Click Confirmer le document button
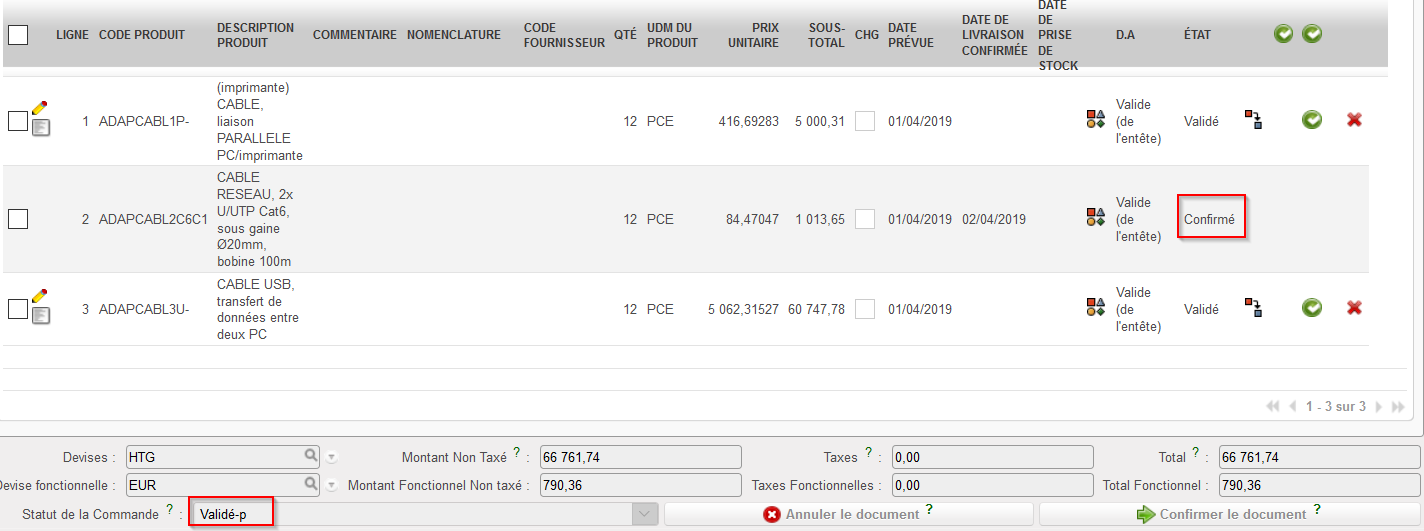 (x=1229, y=514)
